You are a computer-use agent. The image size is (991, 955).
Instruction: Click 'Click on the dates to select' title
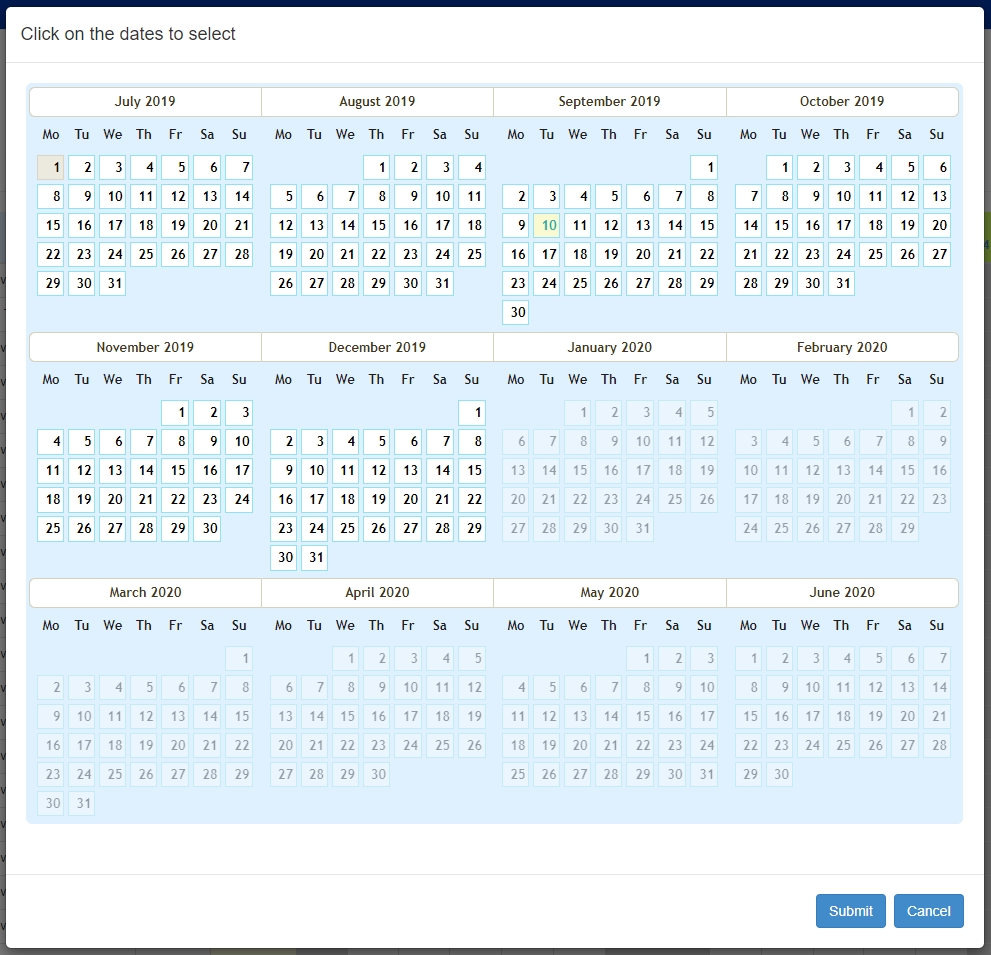128,33
